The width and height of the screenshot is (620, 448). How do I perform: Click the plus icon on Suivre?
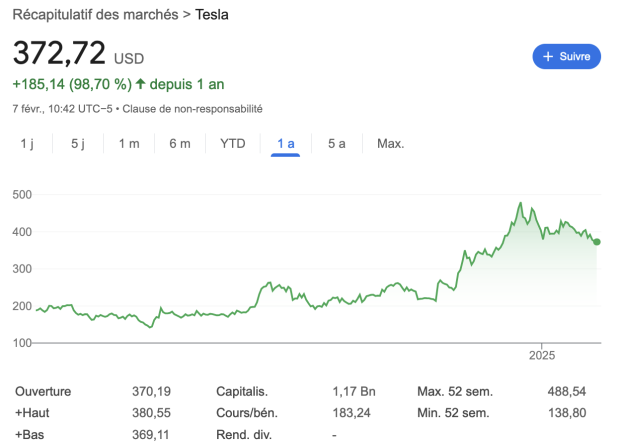[x=548, y=57]
